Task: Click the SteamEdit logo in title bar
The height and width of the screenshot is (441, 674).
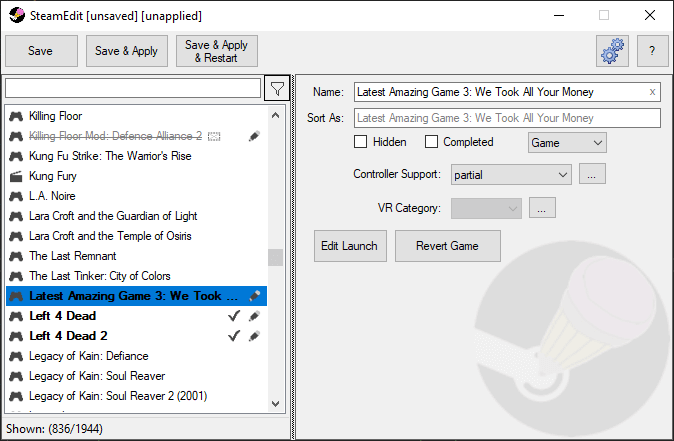Action: coord(17,15)
